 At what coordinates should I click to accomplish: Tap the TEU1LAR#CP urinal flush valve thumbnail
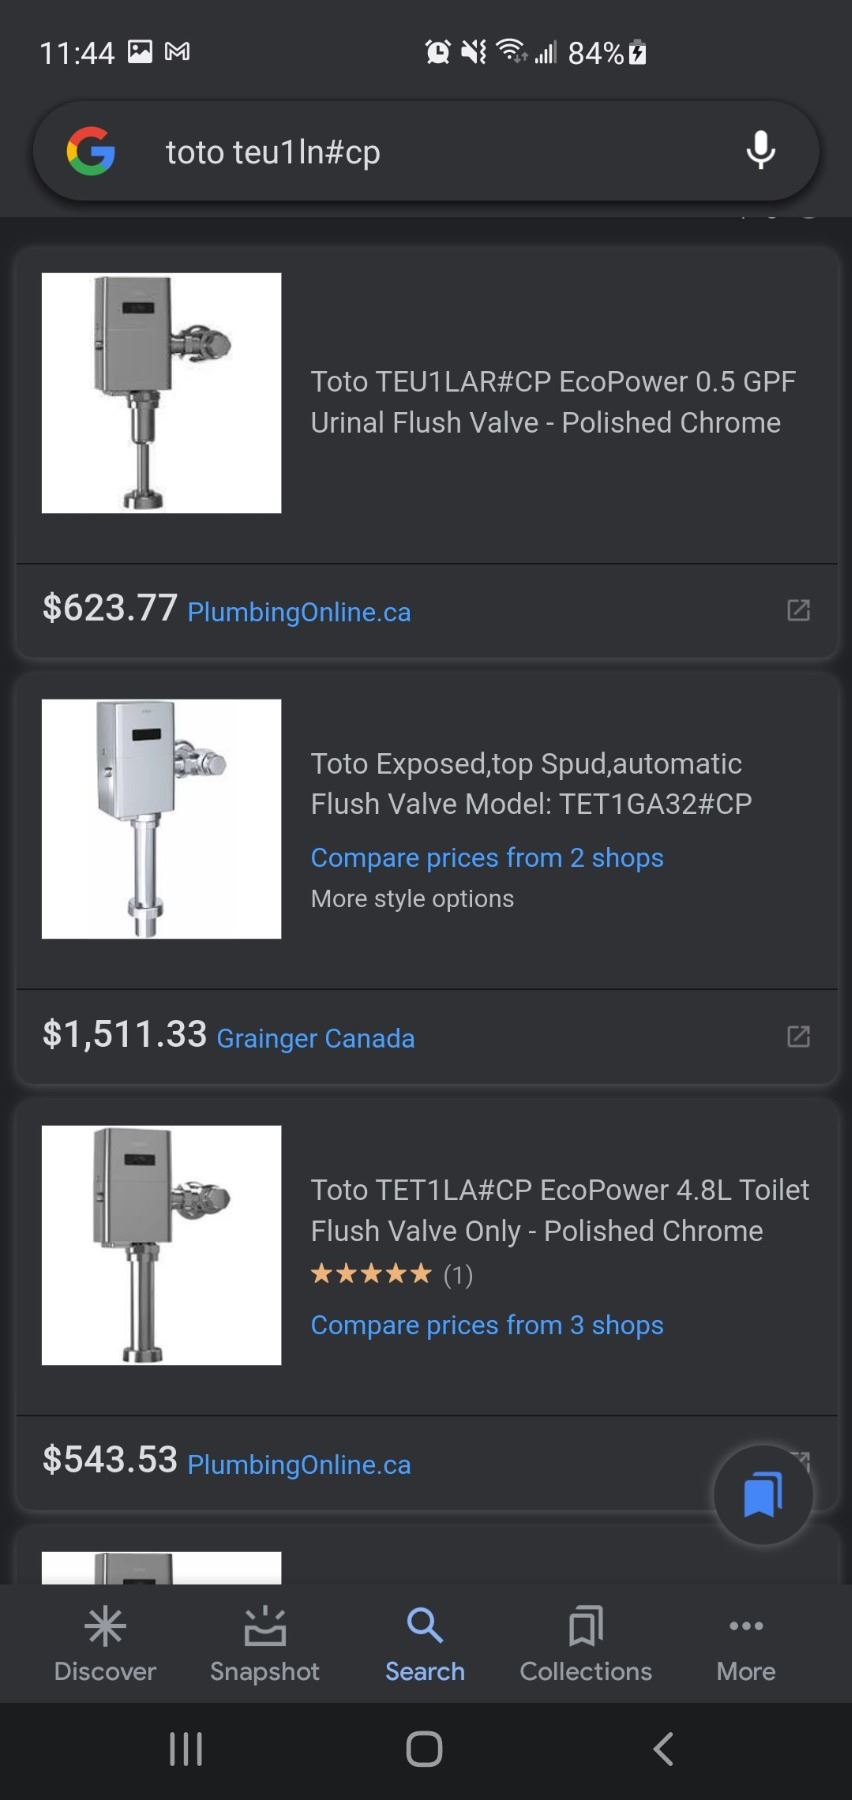(161, 393)
